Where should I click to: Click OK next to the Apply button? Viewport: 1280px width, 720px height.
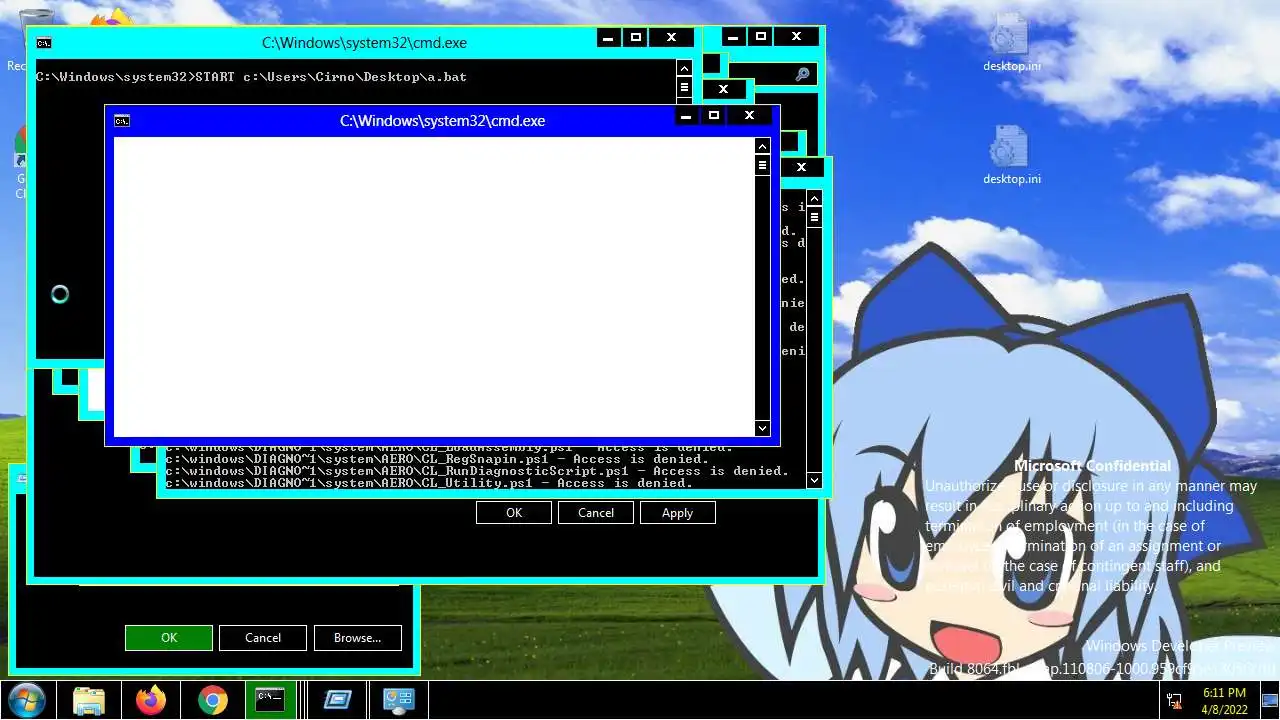click(x=514, y=512)
